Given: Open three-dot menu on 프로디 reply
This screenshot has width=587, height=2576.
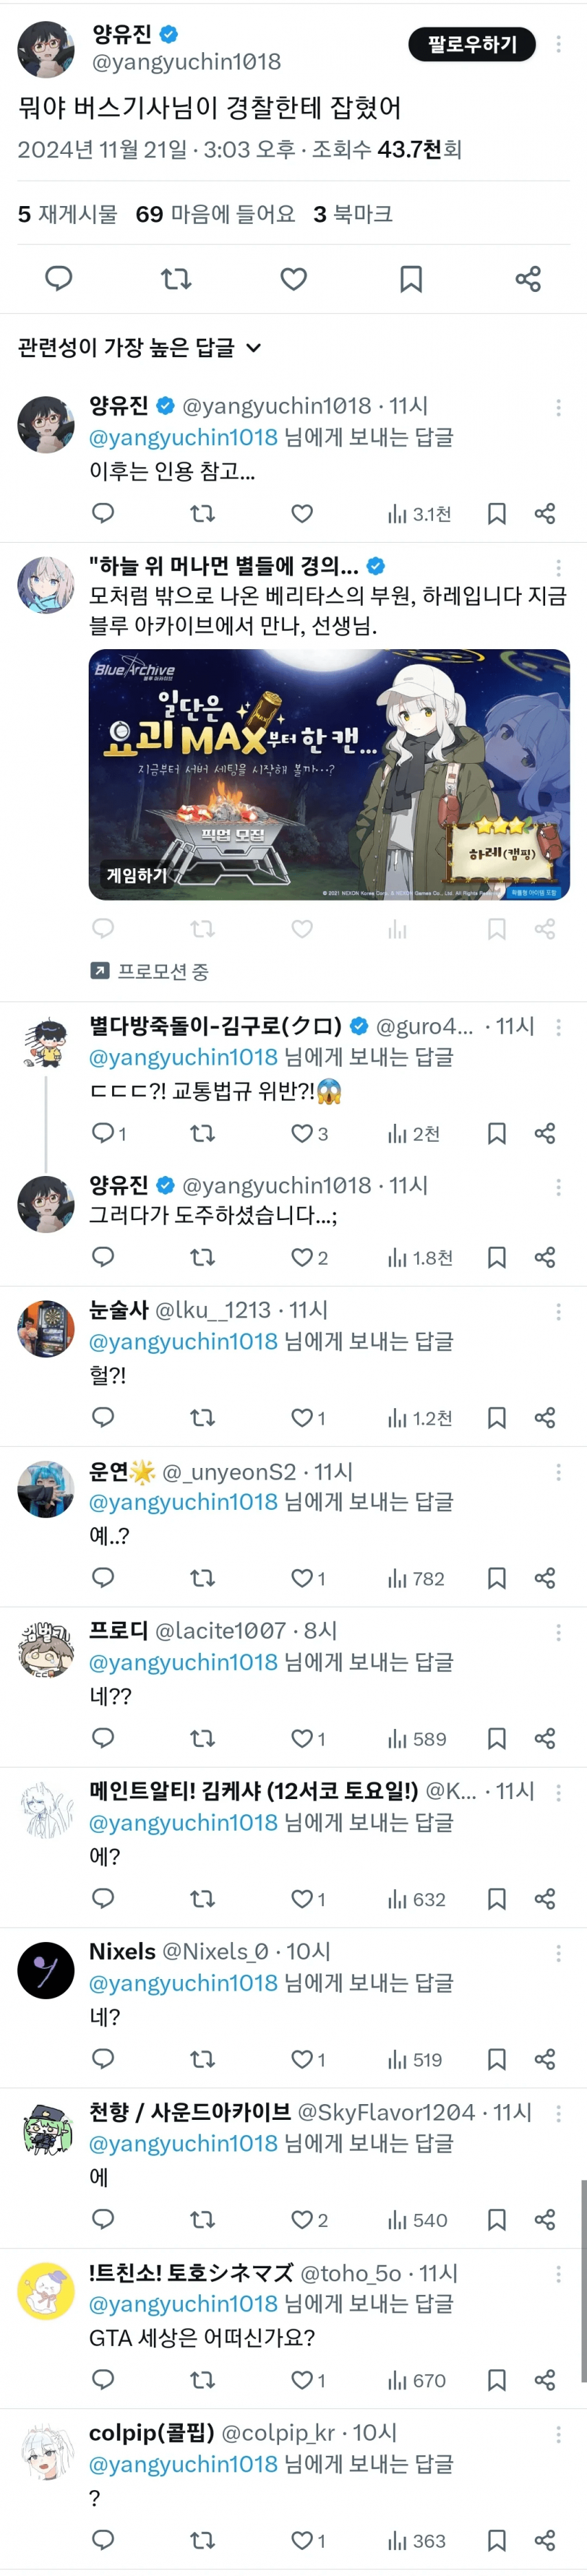Looking at the screenshot, I should [x=558, y=1632].
